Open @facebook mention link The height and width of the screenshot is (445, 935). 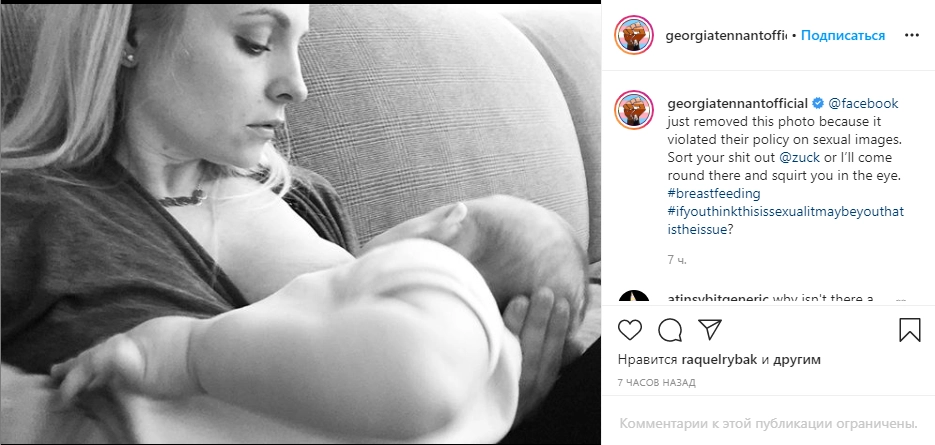coord(863,103)
